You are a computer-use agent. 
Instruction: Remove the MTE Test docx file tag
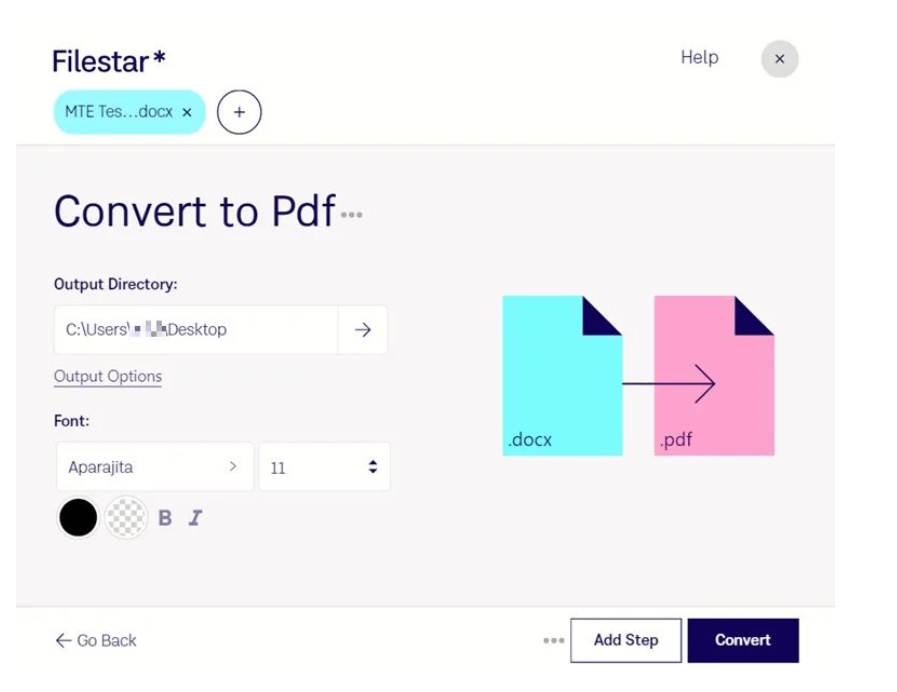pos(186,113)
